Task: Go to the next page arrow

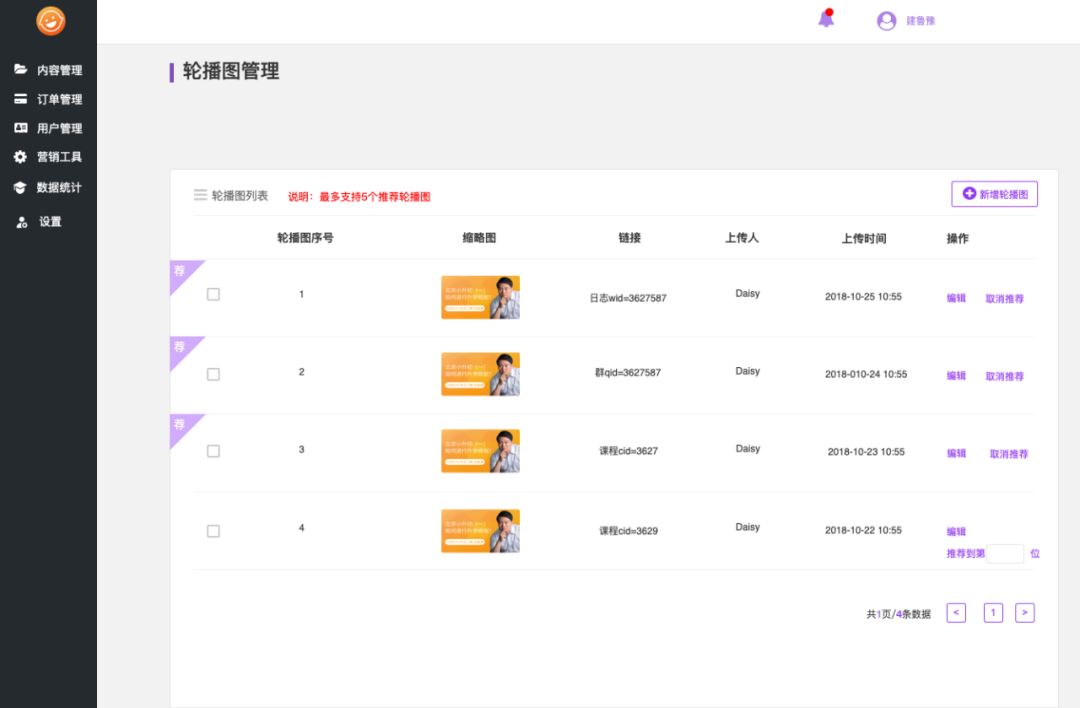Action: (x=1024, y=613)
